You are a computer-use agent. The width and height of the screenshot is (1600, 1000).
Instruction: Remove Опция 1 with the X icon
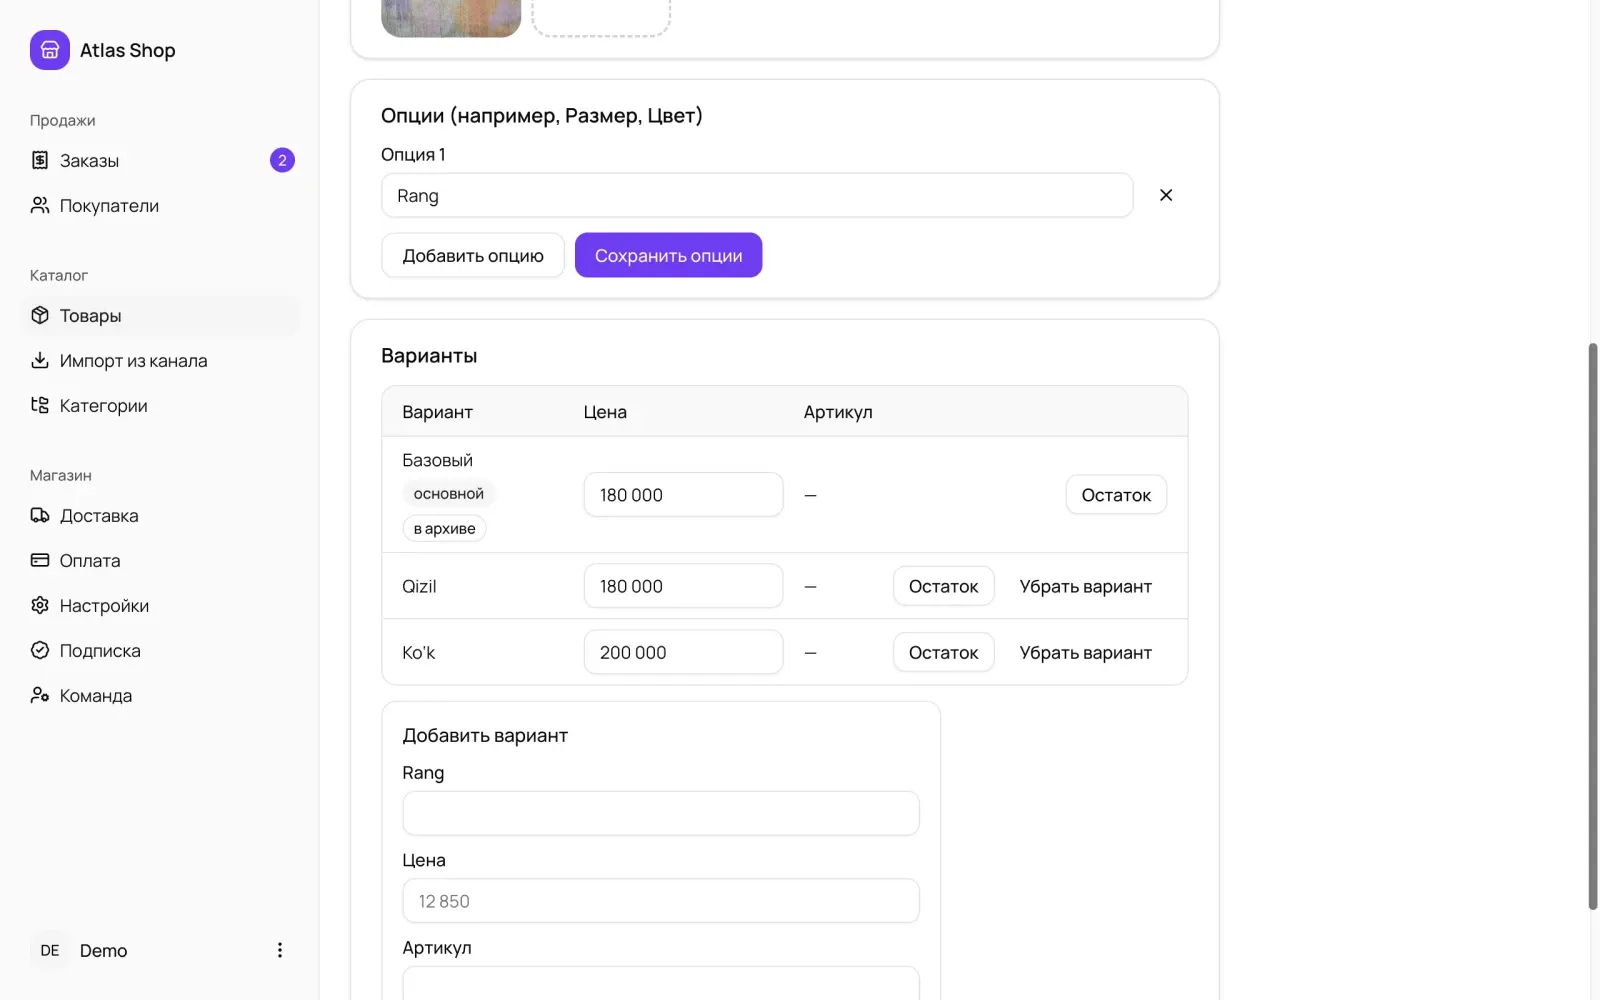click(1166, 195)
